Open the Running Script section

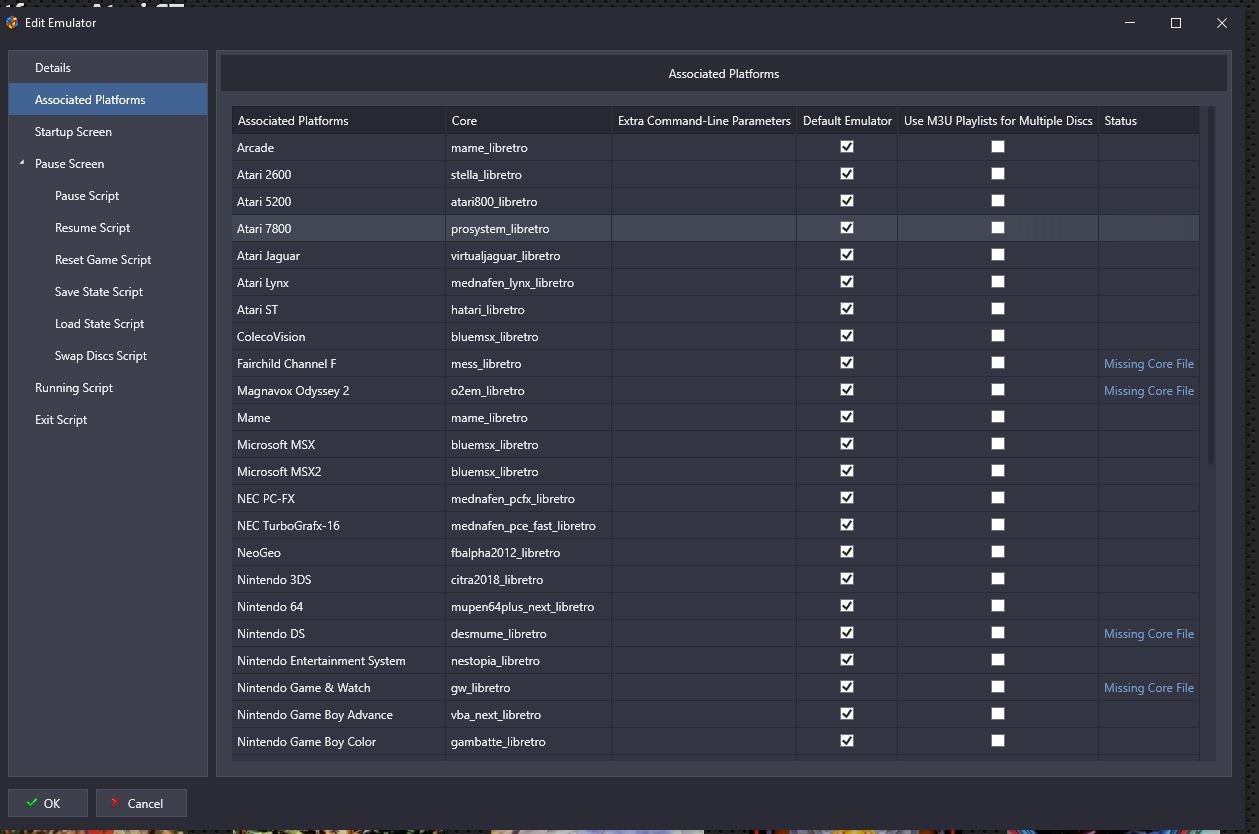pos(108,388)
